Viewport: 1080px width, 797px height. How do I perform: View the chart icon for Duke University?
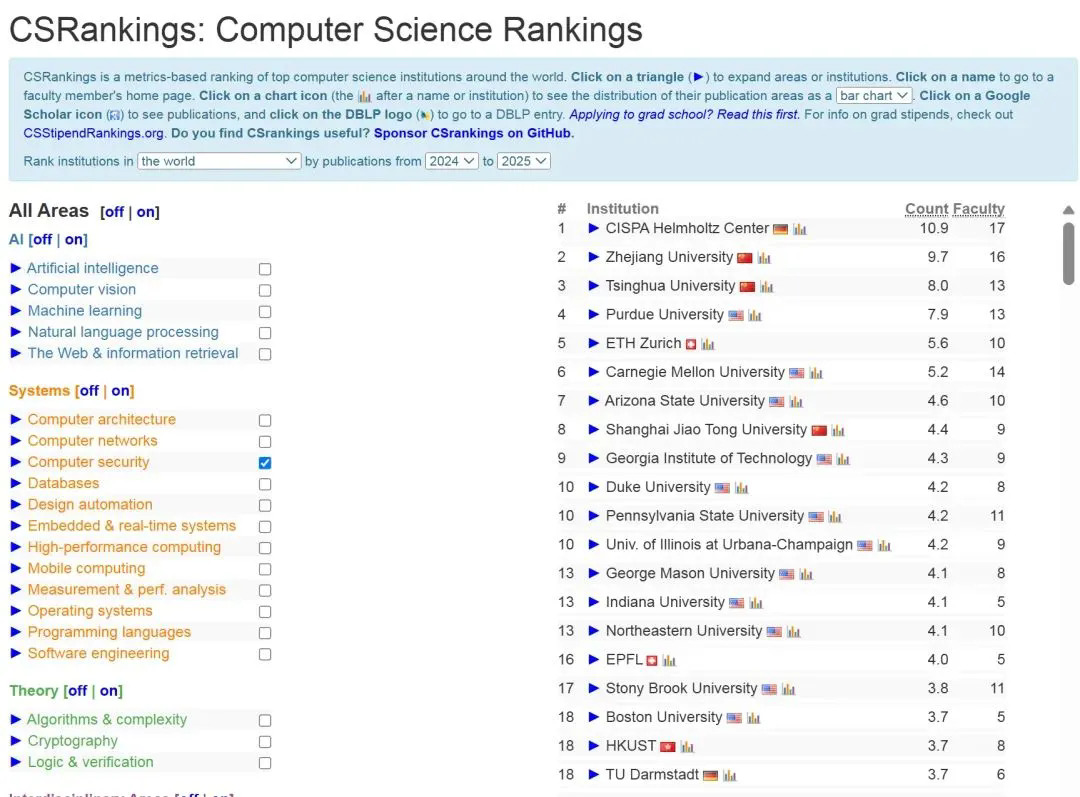(x=742, y=488)
